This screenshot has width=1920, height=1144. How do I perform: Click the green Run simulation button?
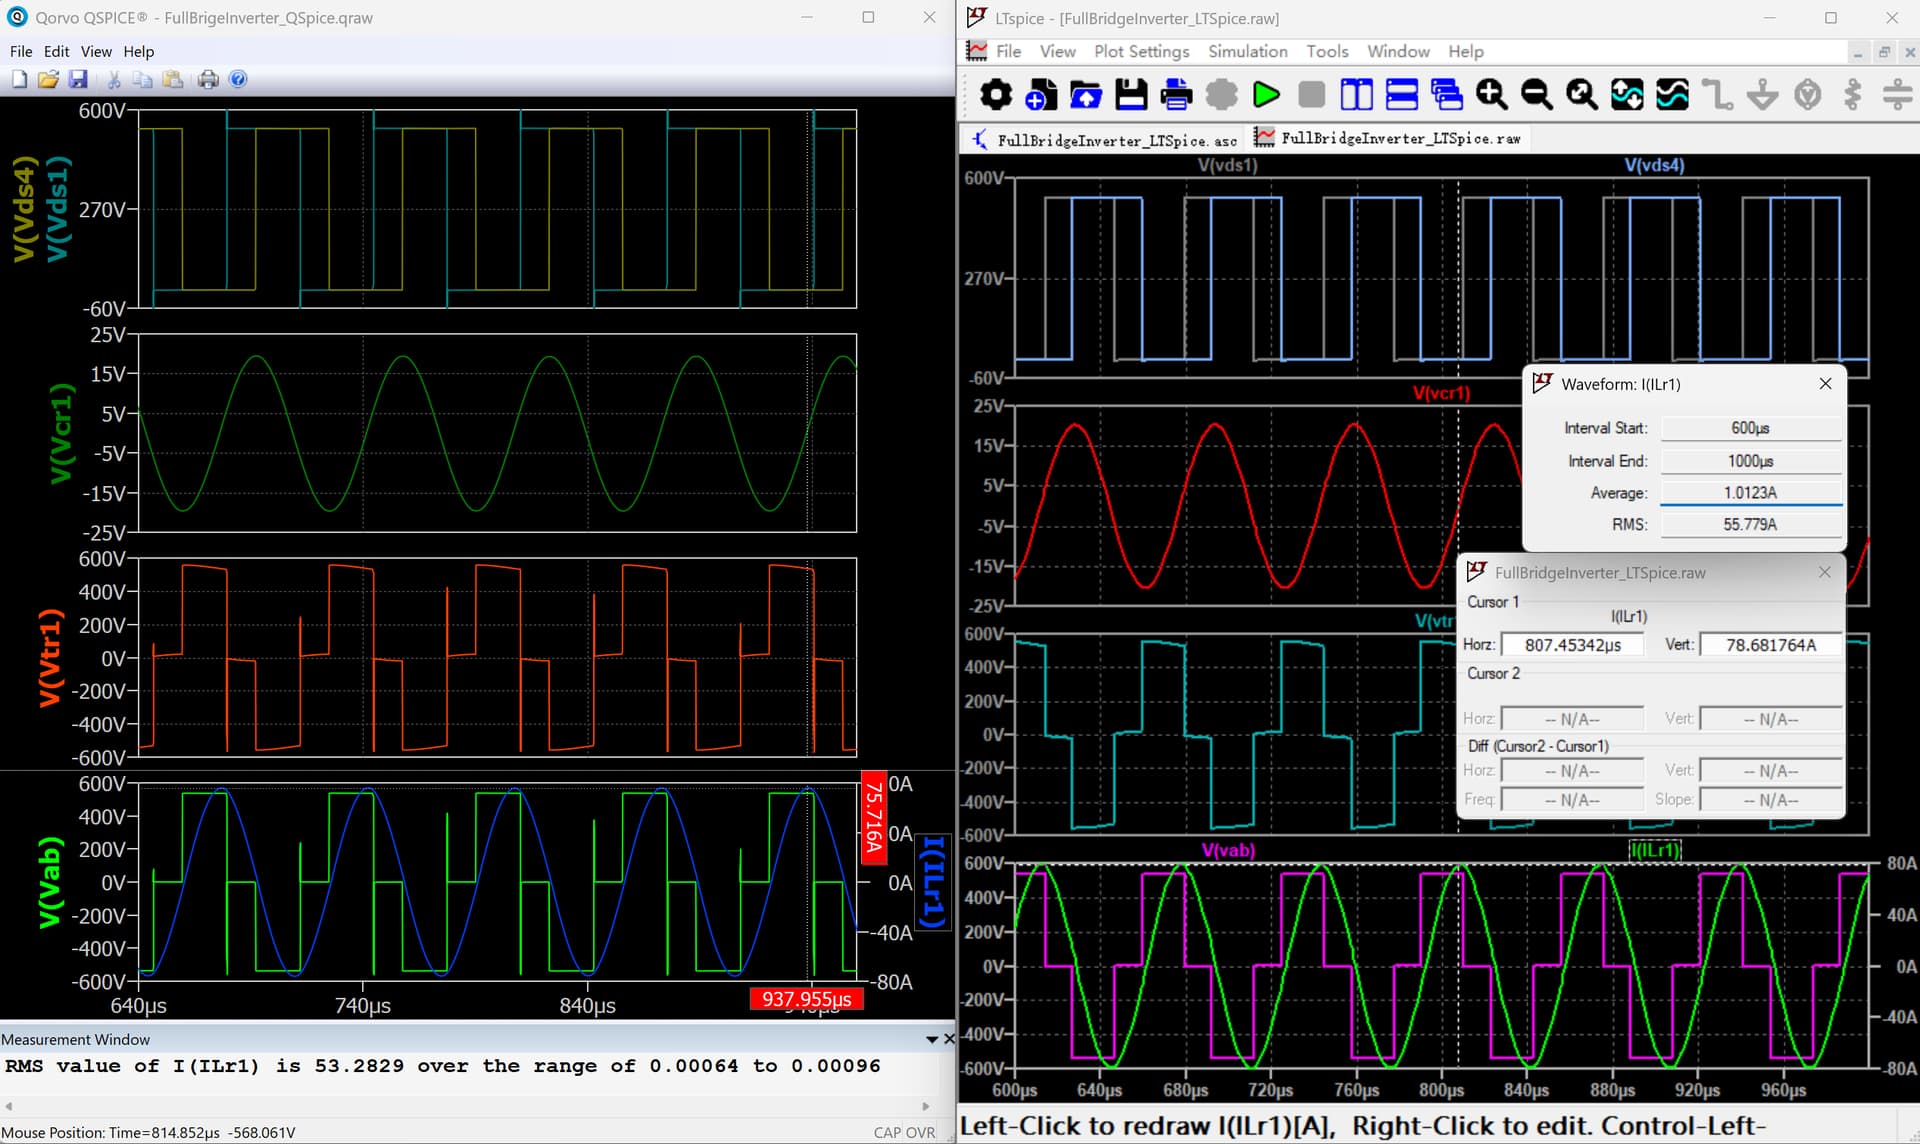[1266, 95]
